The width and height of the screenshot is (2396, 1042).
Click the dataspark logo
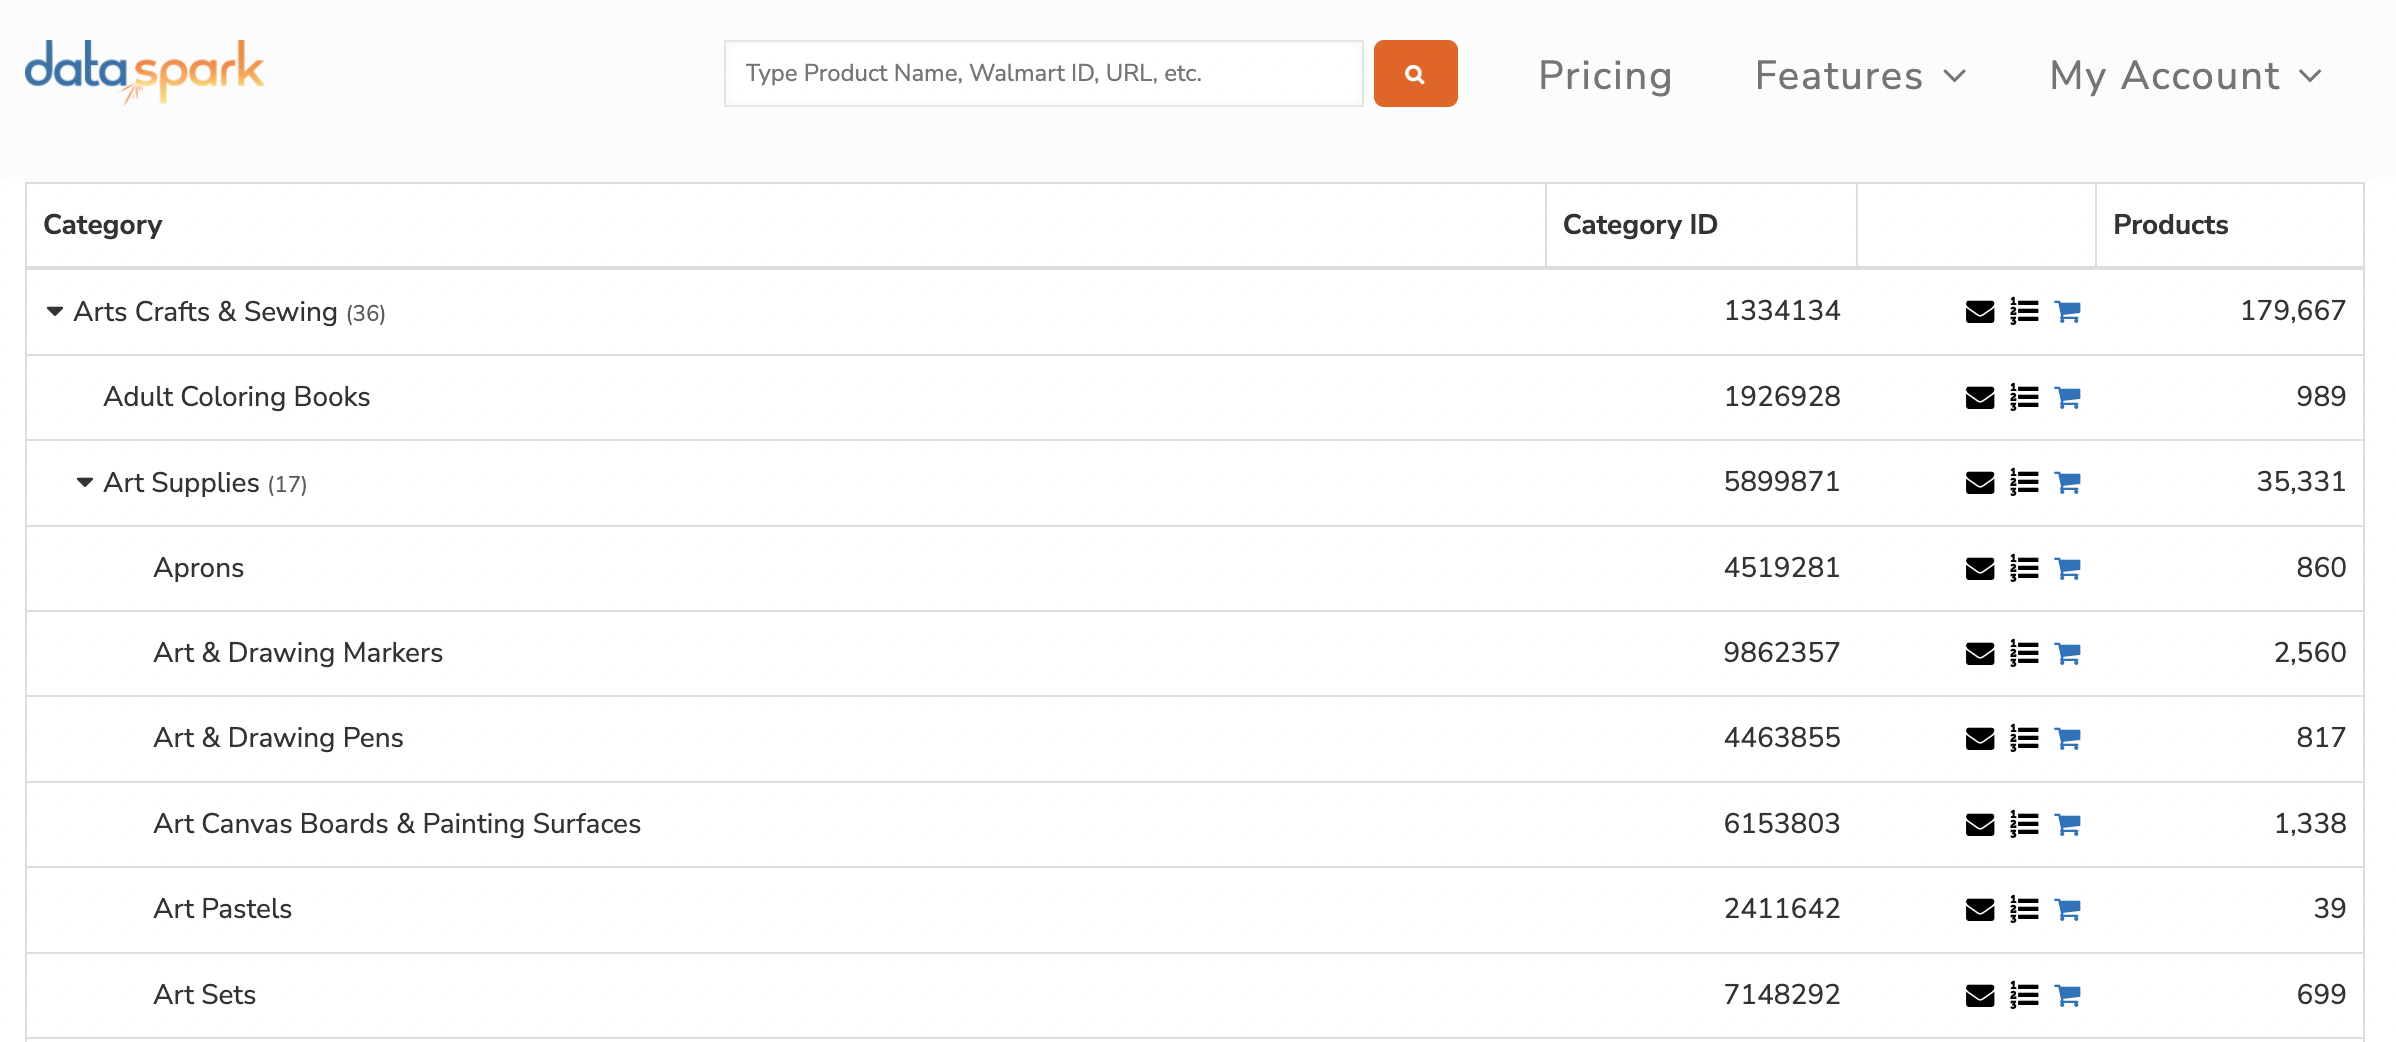tap(145, 72)
